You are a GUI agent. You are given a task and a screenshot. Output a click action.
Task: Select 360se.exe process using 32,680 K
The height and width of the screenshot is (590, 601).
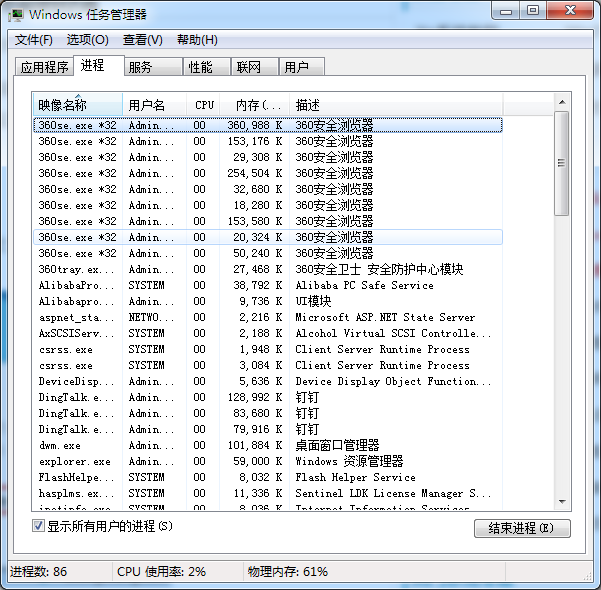(x=268, y=189)
